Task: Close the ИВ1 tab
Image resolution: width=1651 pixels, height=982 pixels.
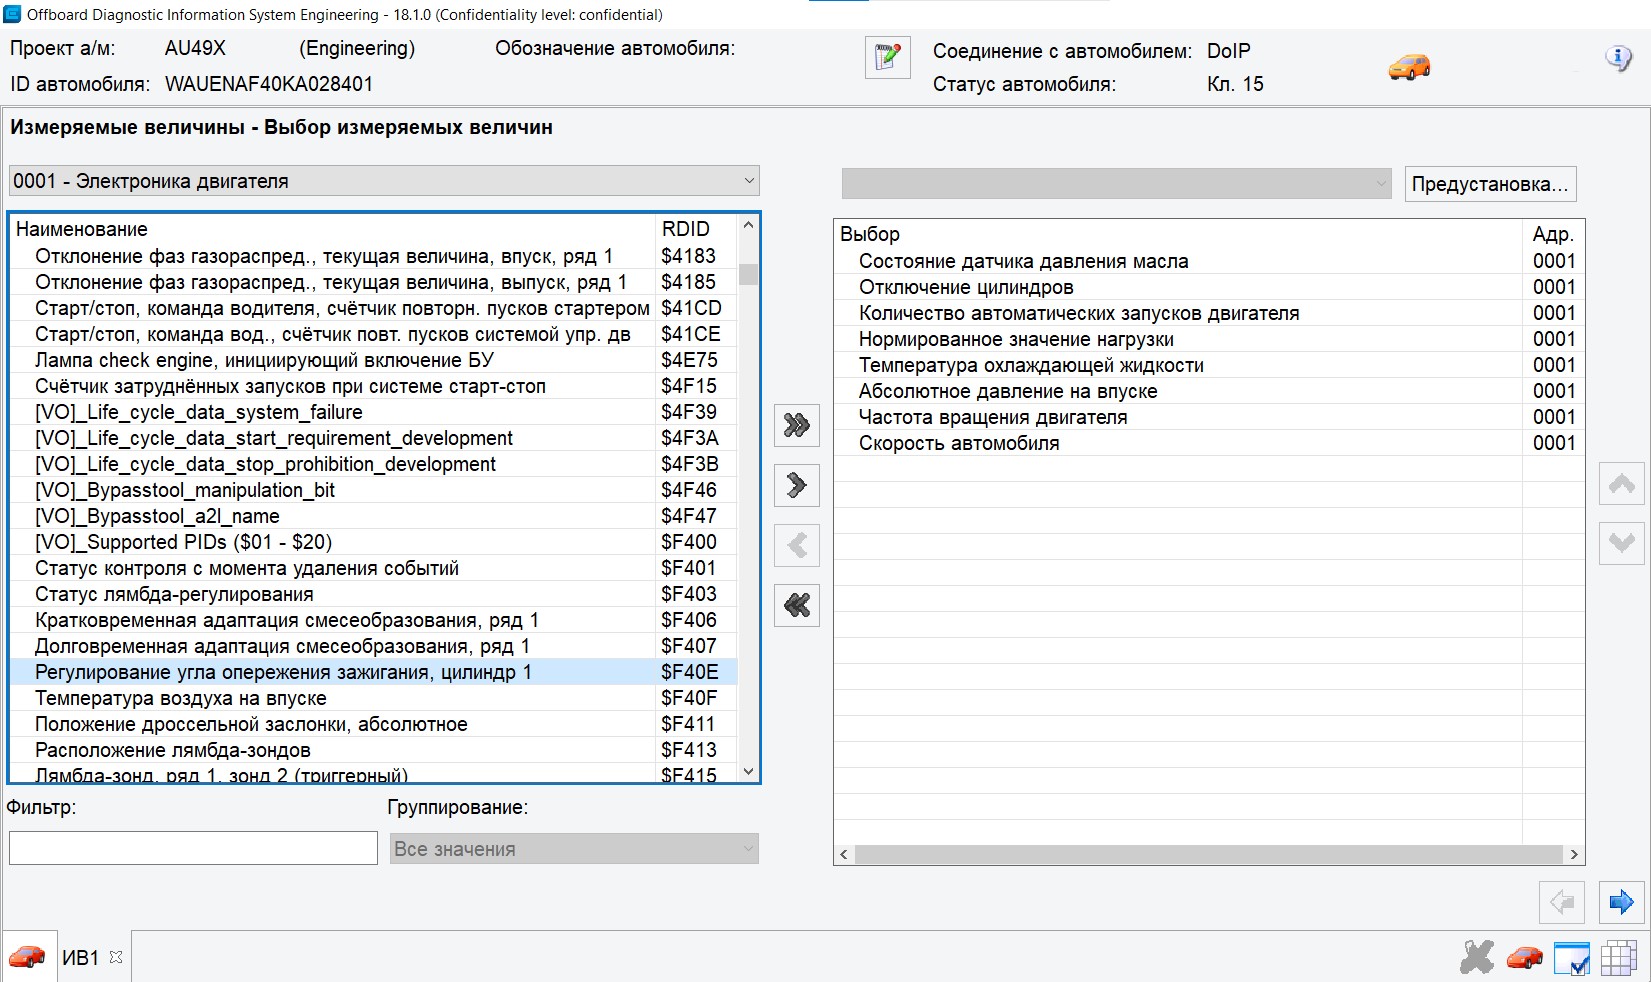Action: click(116, 957)
